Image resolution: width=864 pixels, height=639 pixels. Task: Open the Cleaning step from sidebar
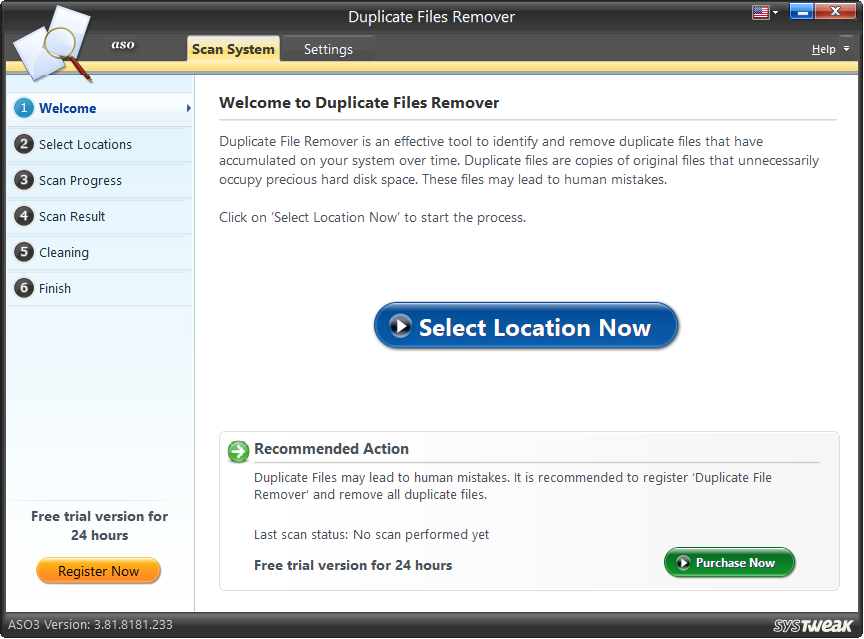pyautogui.click(x=66, y=252)
